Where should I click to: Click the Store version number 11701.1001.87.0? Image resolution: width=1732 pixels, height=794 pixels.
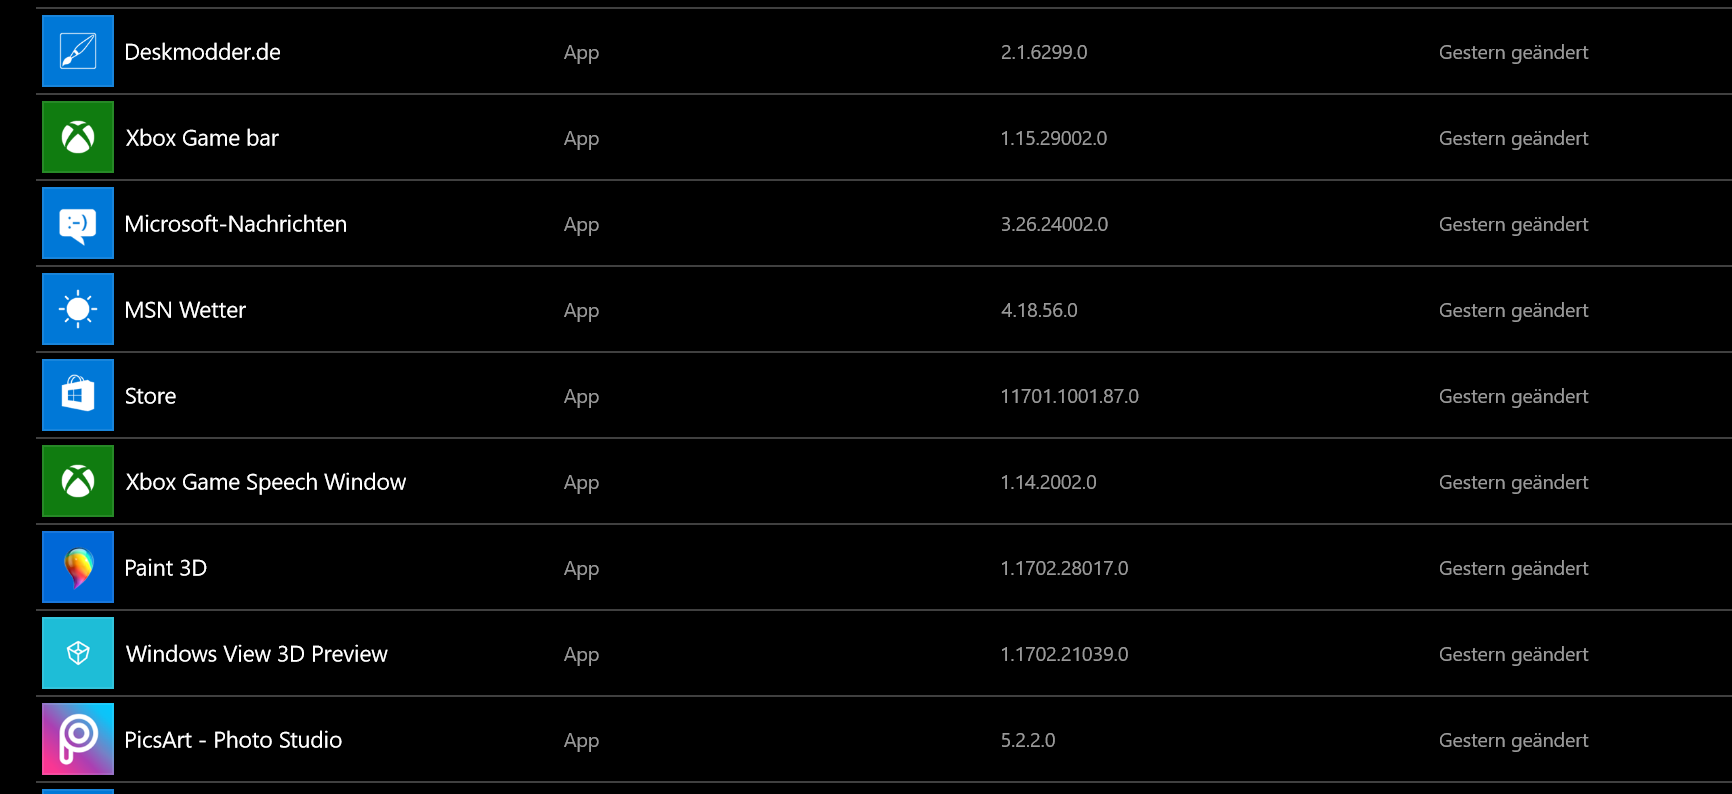[x=1070, y=396]
